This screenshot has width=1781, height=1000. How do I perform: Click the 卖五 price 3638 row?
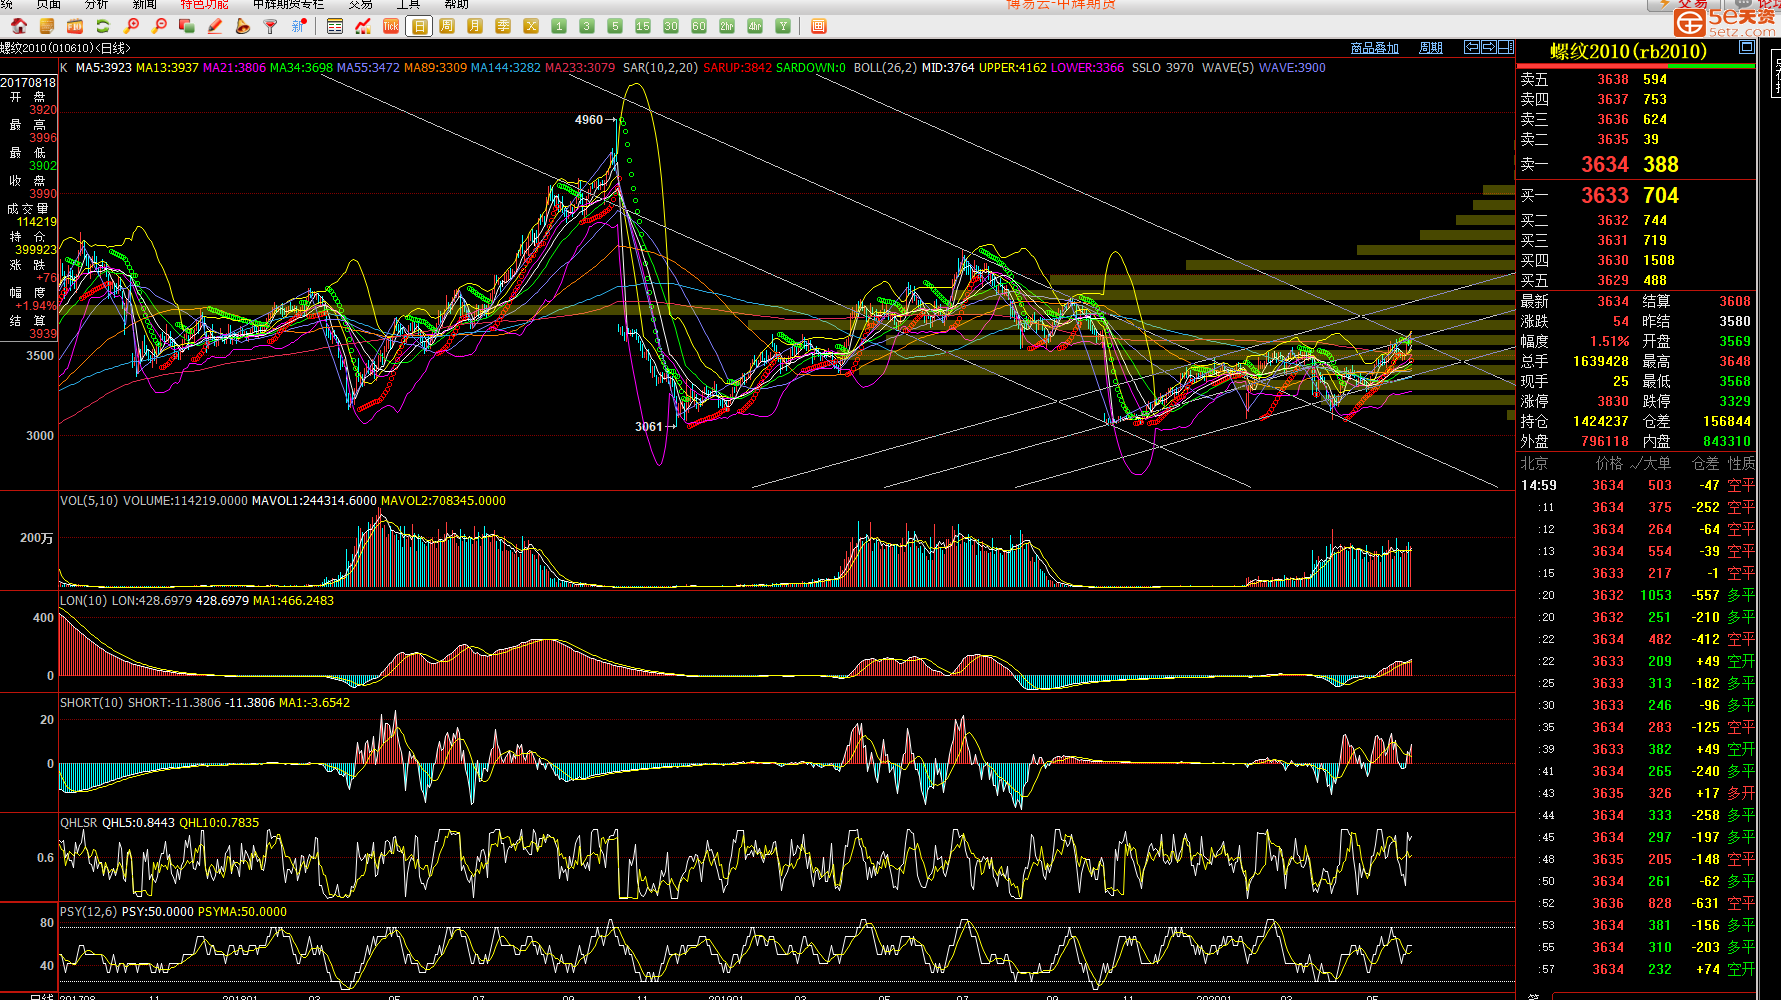click(x=1636, y=79)
